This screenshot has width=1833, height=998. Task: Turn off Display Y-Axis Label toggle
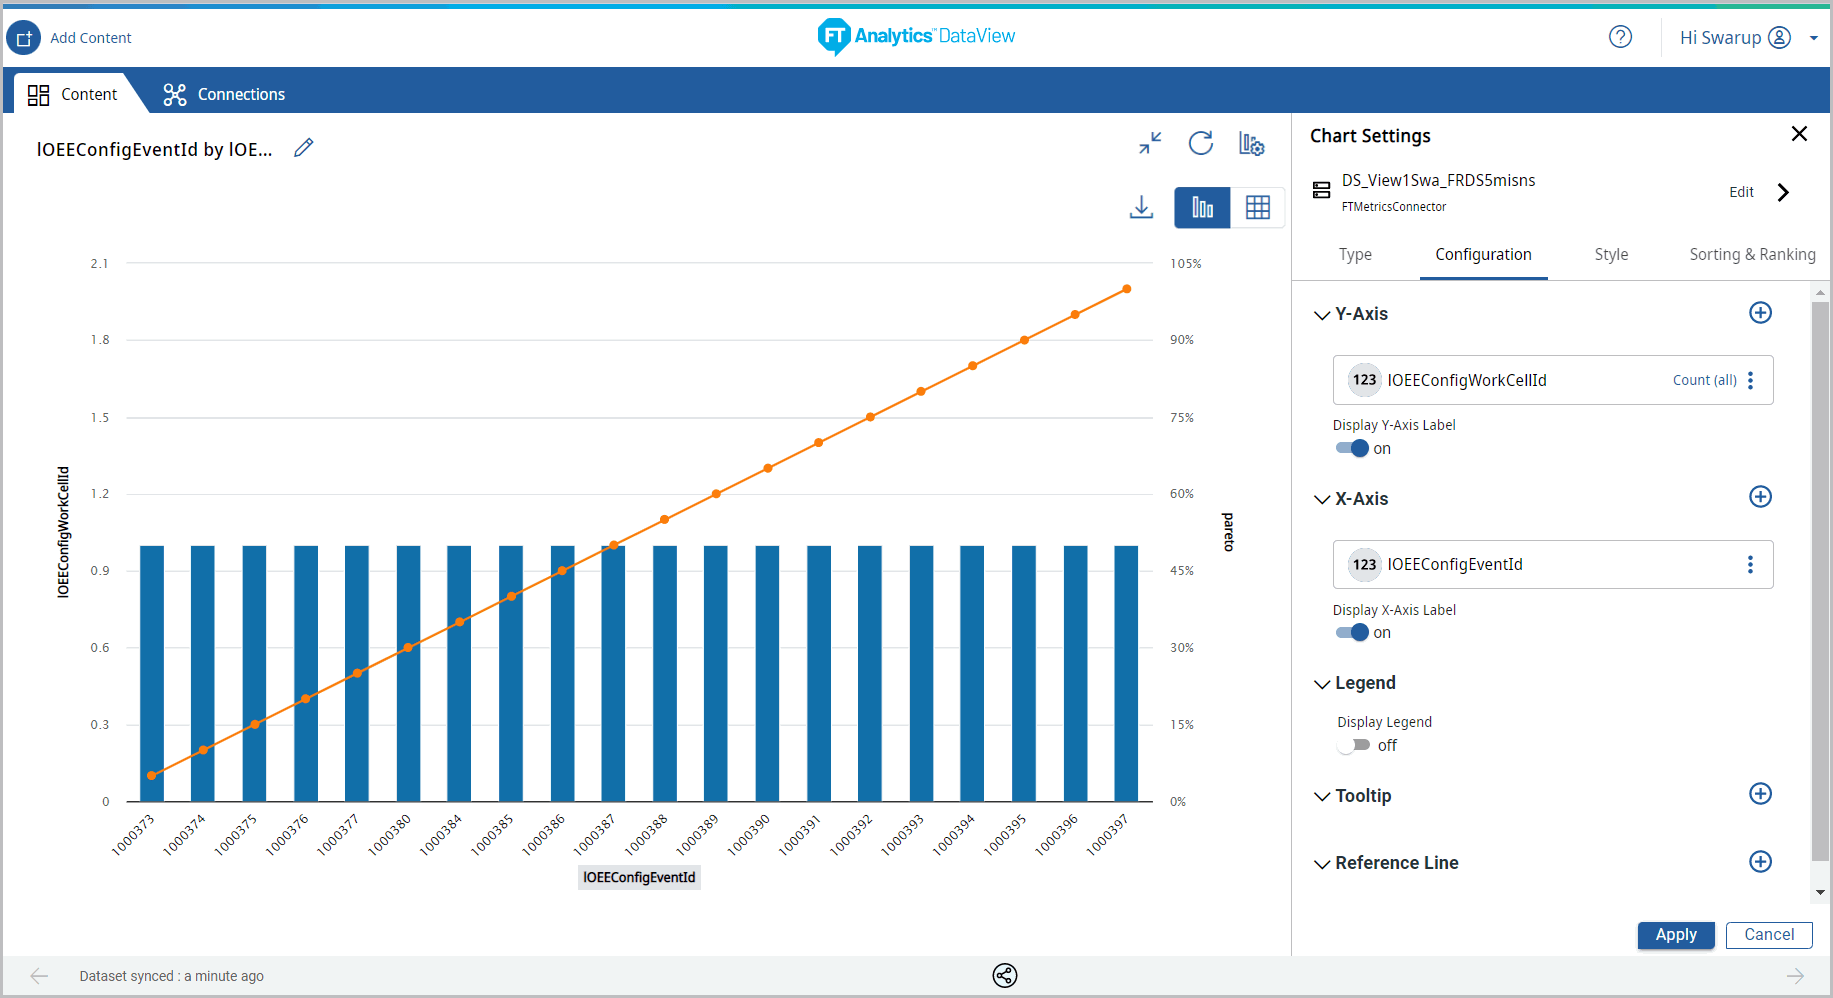point(1352,448)
